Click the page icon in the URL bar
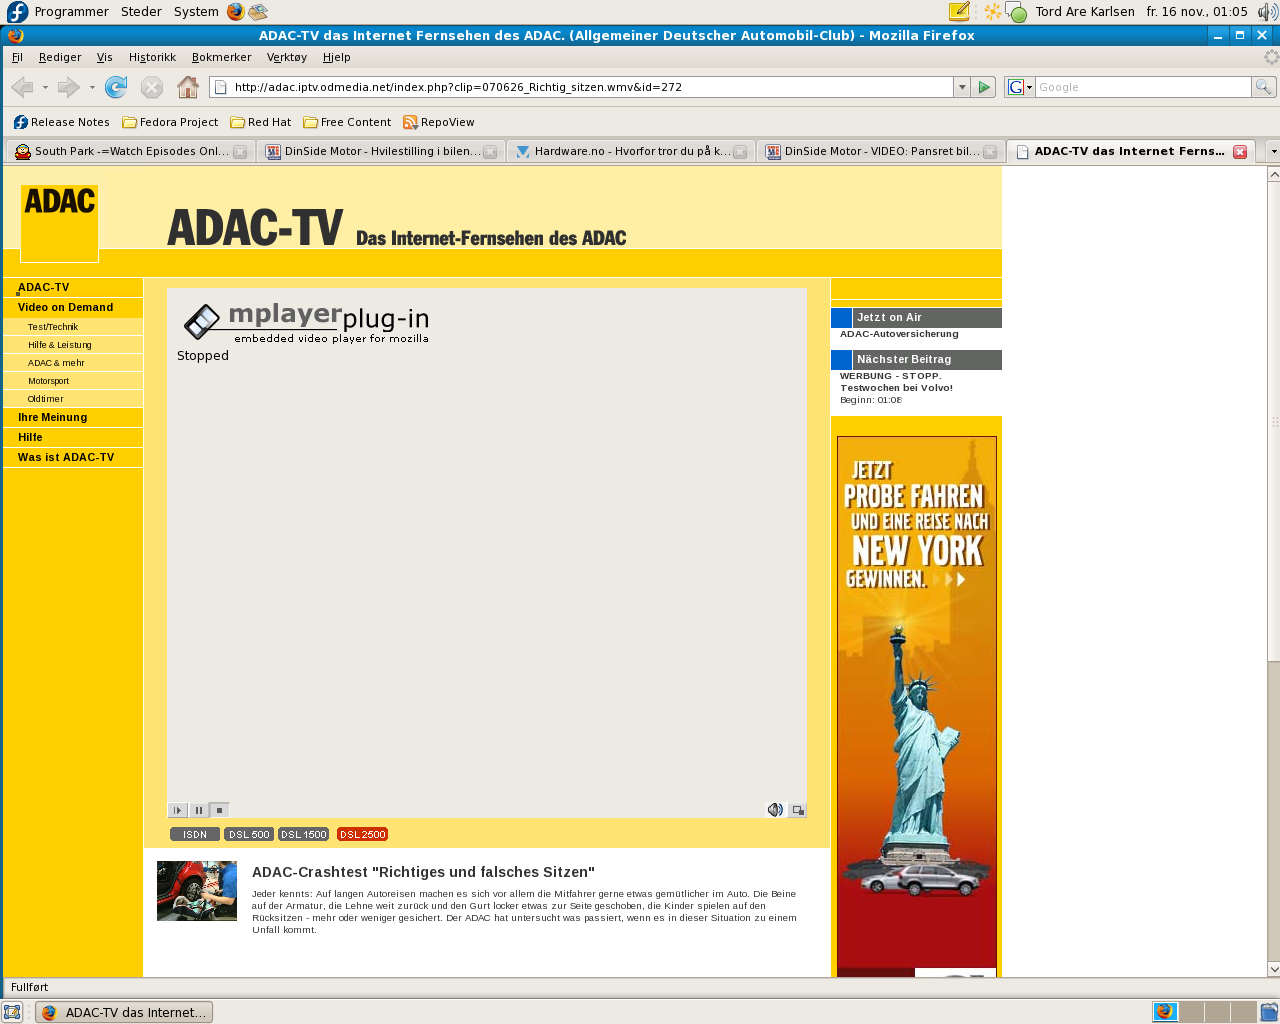This screenshot has width=1280, height=1024. pyautogui.click(x=221, y=87)
